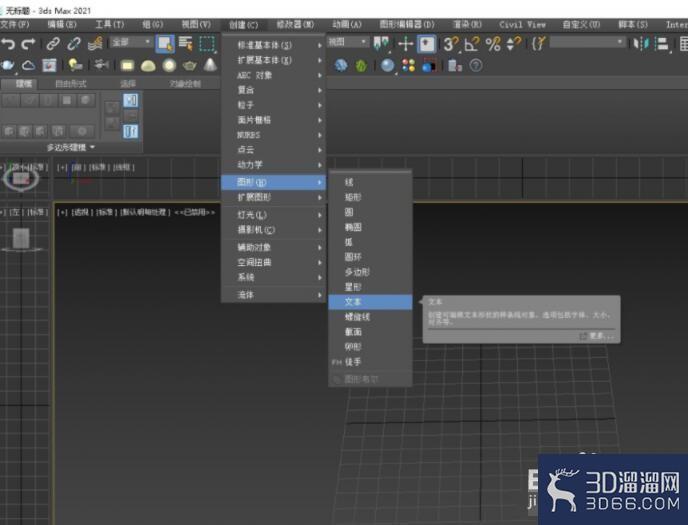Select the Unlink broken-chain icon
This screenshot has height=525, width=688.
coord(74,44)
